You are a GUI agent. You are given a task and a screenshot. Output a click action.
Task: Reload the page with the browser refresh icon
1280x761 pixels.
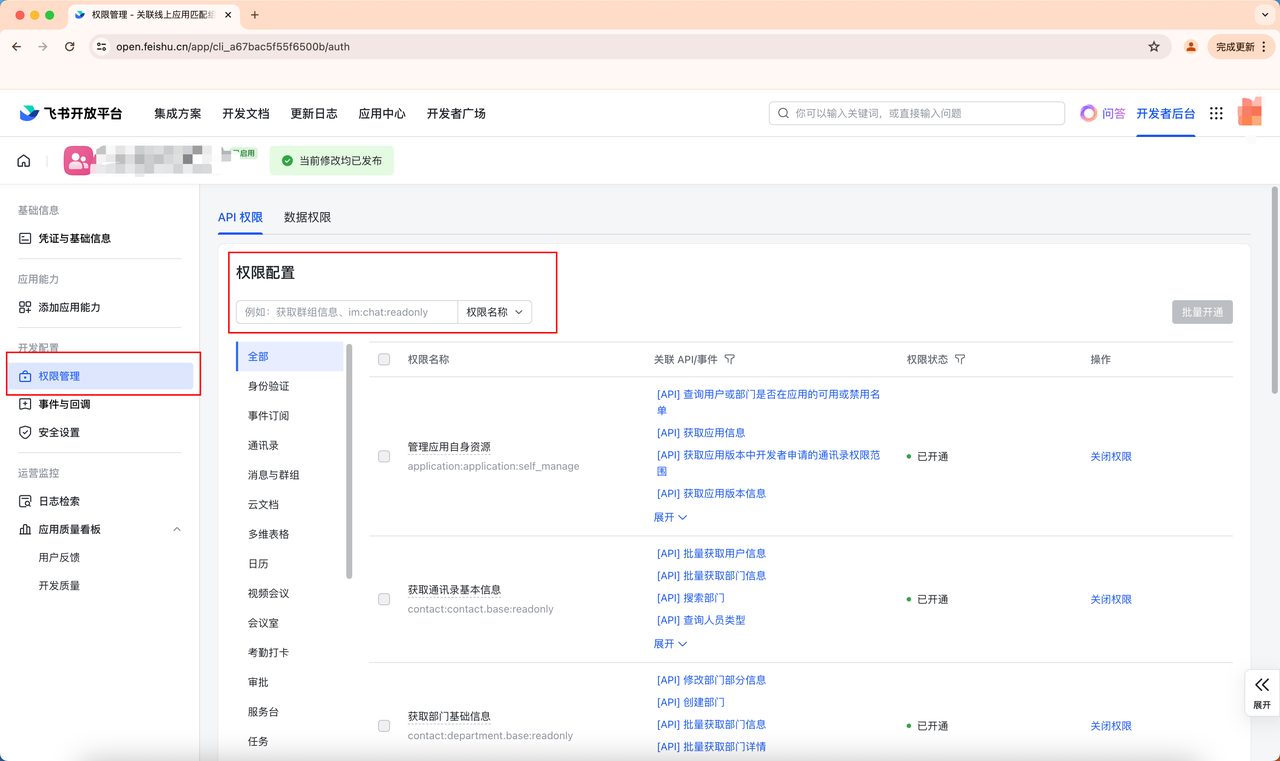(70, 47)
